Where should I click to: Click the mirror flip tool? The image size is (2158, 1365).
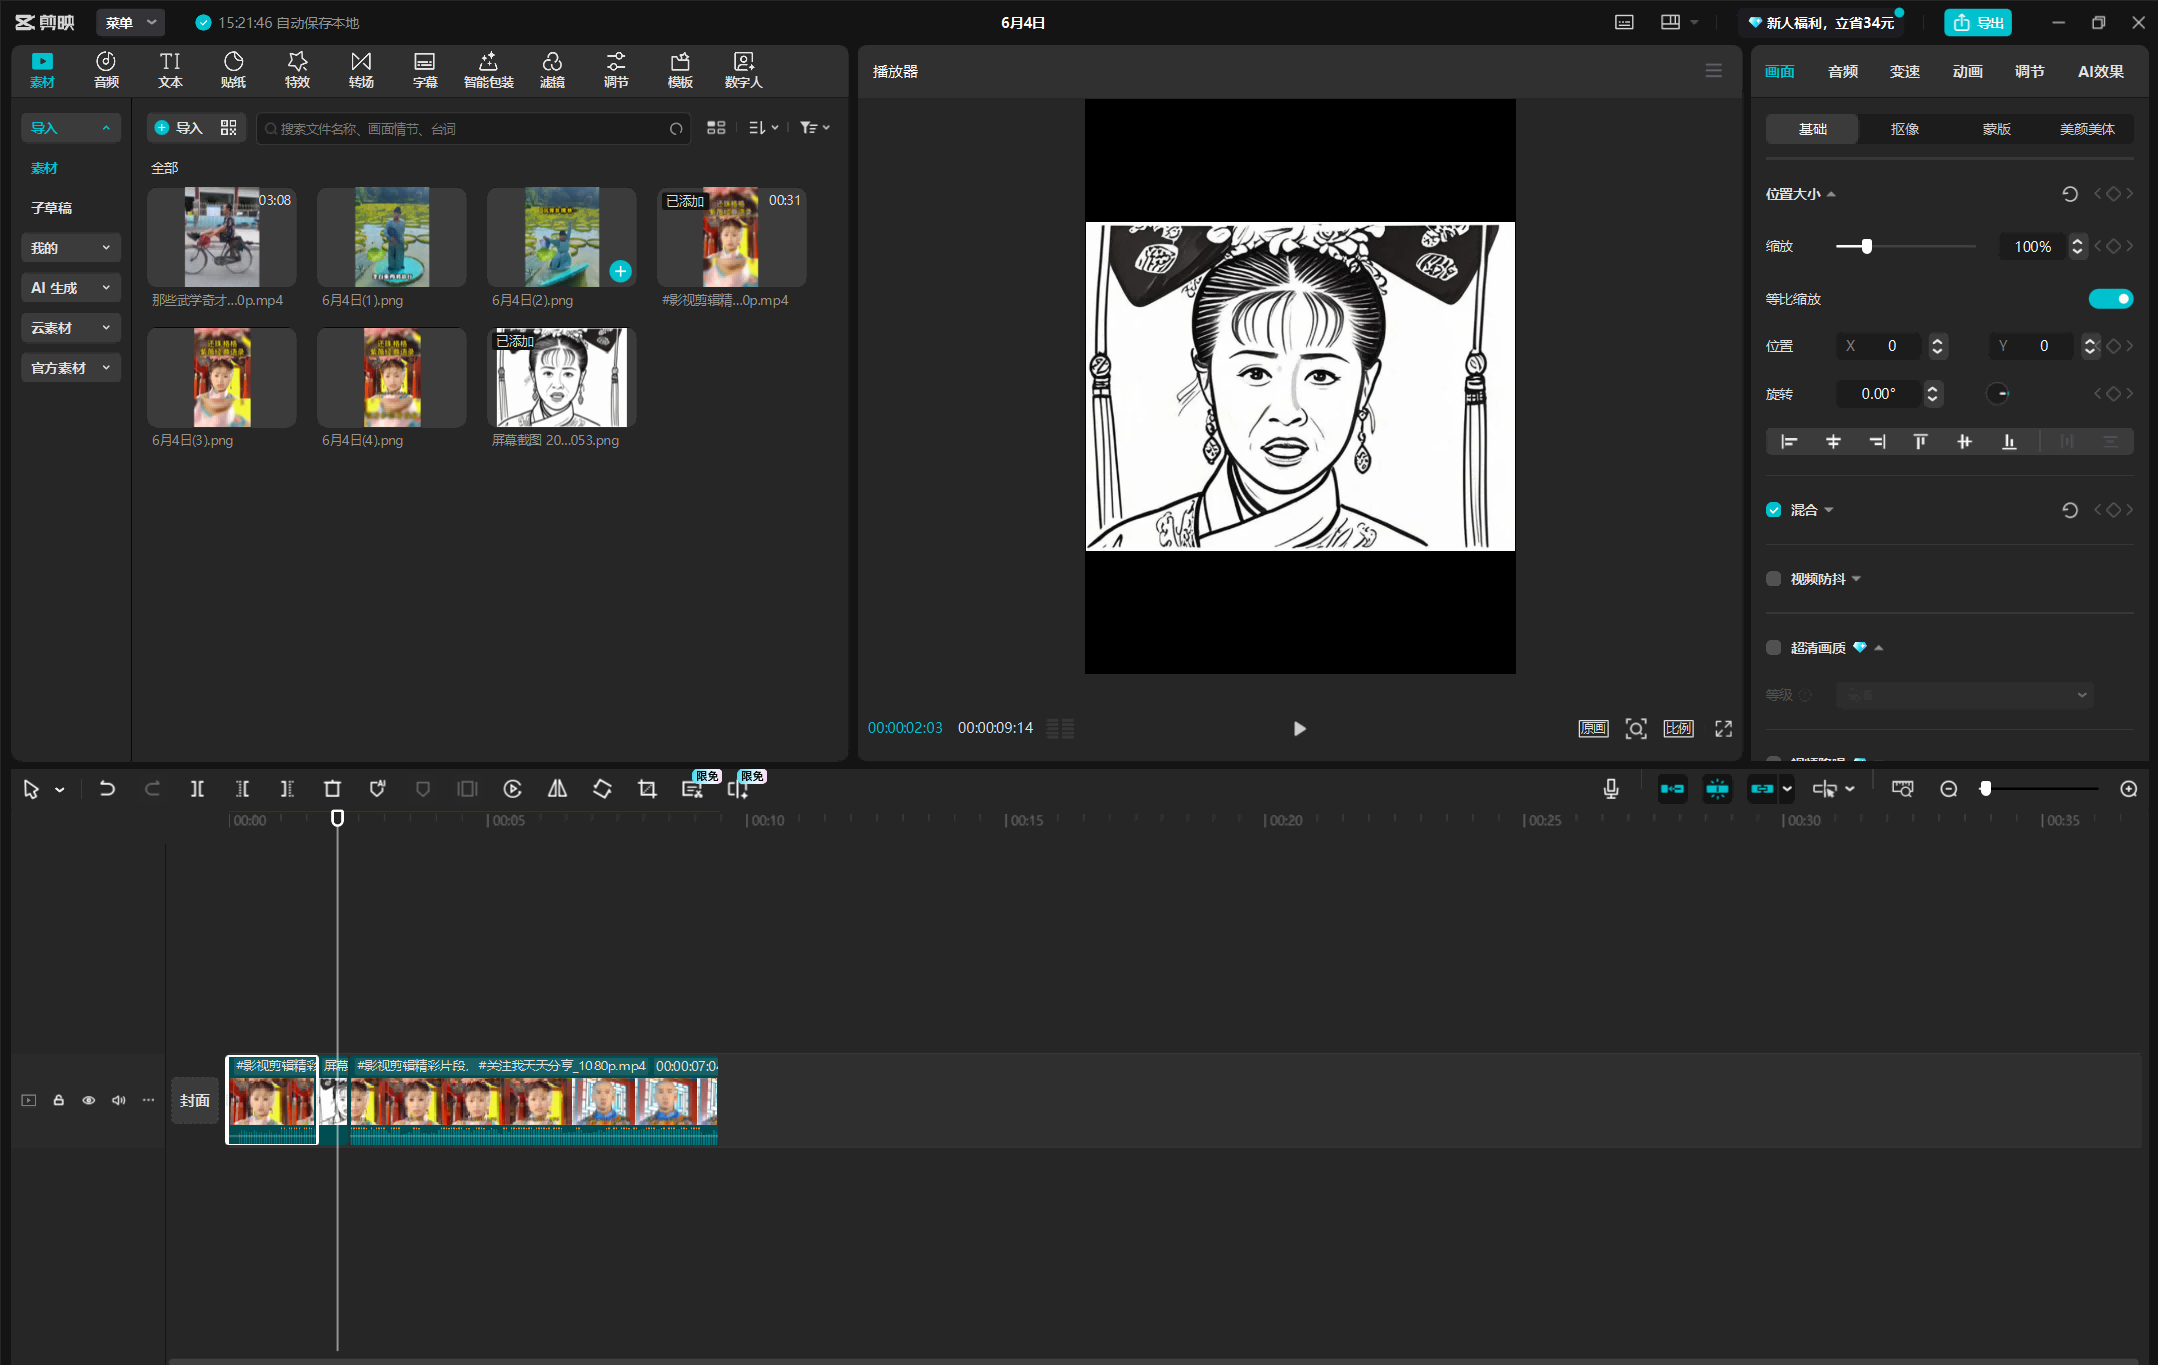click(x=557, y=789)
